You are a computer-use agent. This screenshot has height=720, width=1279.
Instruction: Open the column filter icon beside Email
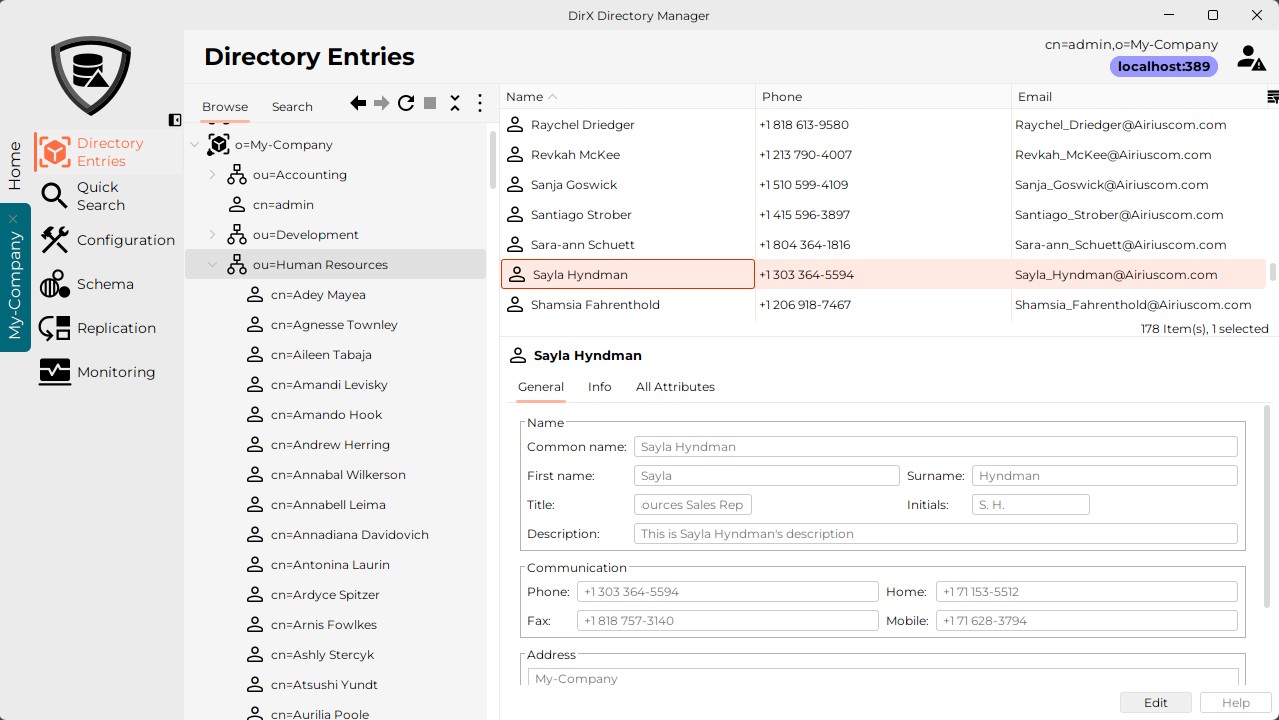pos(1271,96)
